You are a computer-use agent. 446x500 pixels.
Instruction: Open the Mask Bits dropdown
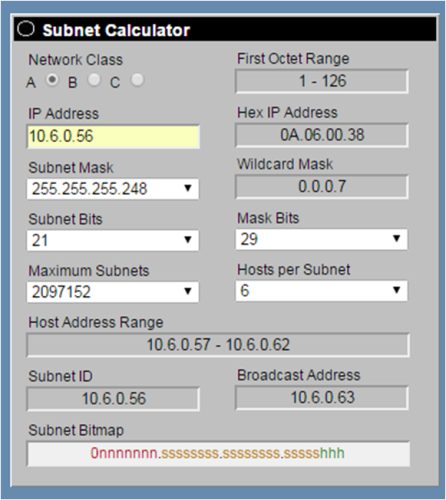321,239
